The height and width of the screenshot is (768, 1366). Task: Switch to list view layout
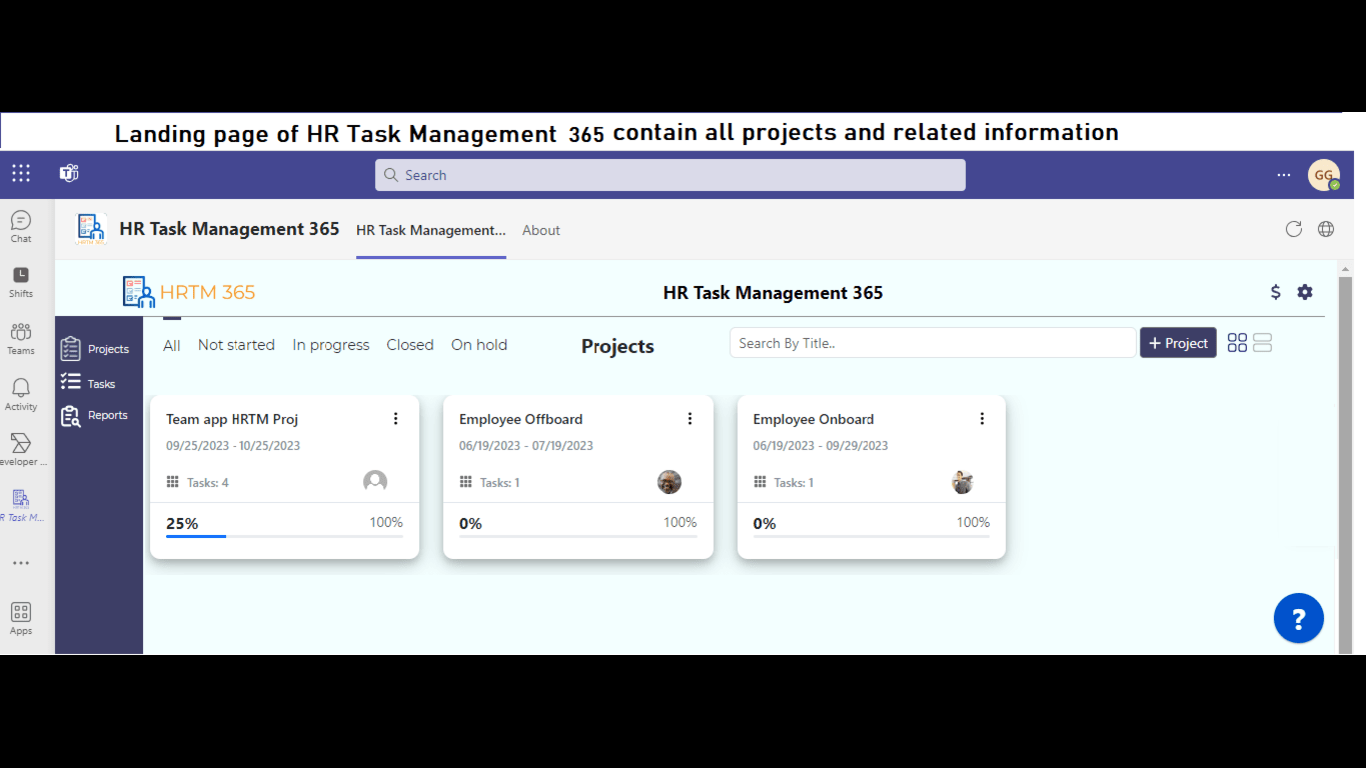tap(1262, 343)
